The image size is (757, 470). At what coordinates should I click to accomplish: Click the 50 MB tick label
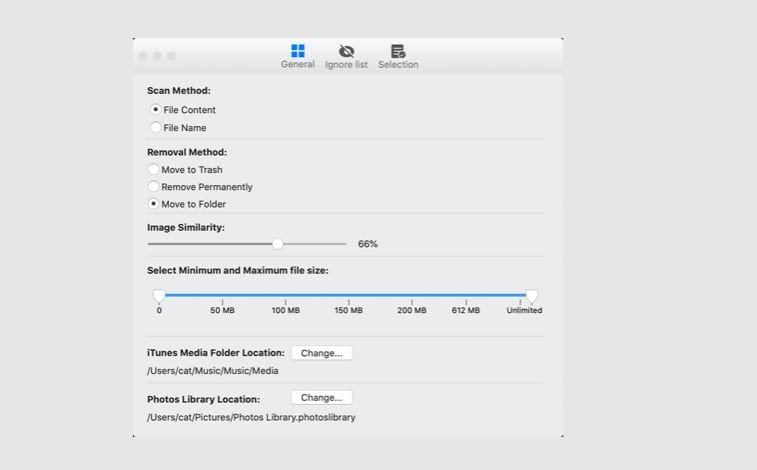click(222, 310)
